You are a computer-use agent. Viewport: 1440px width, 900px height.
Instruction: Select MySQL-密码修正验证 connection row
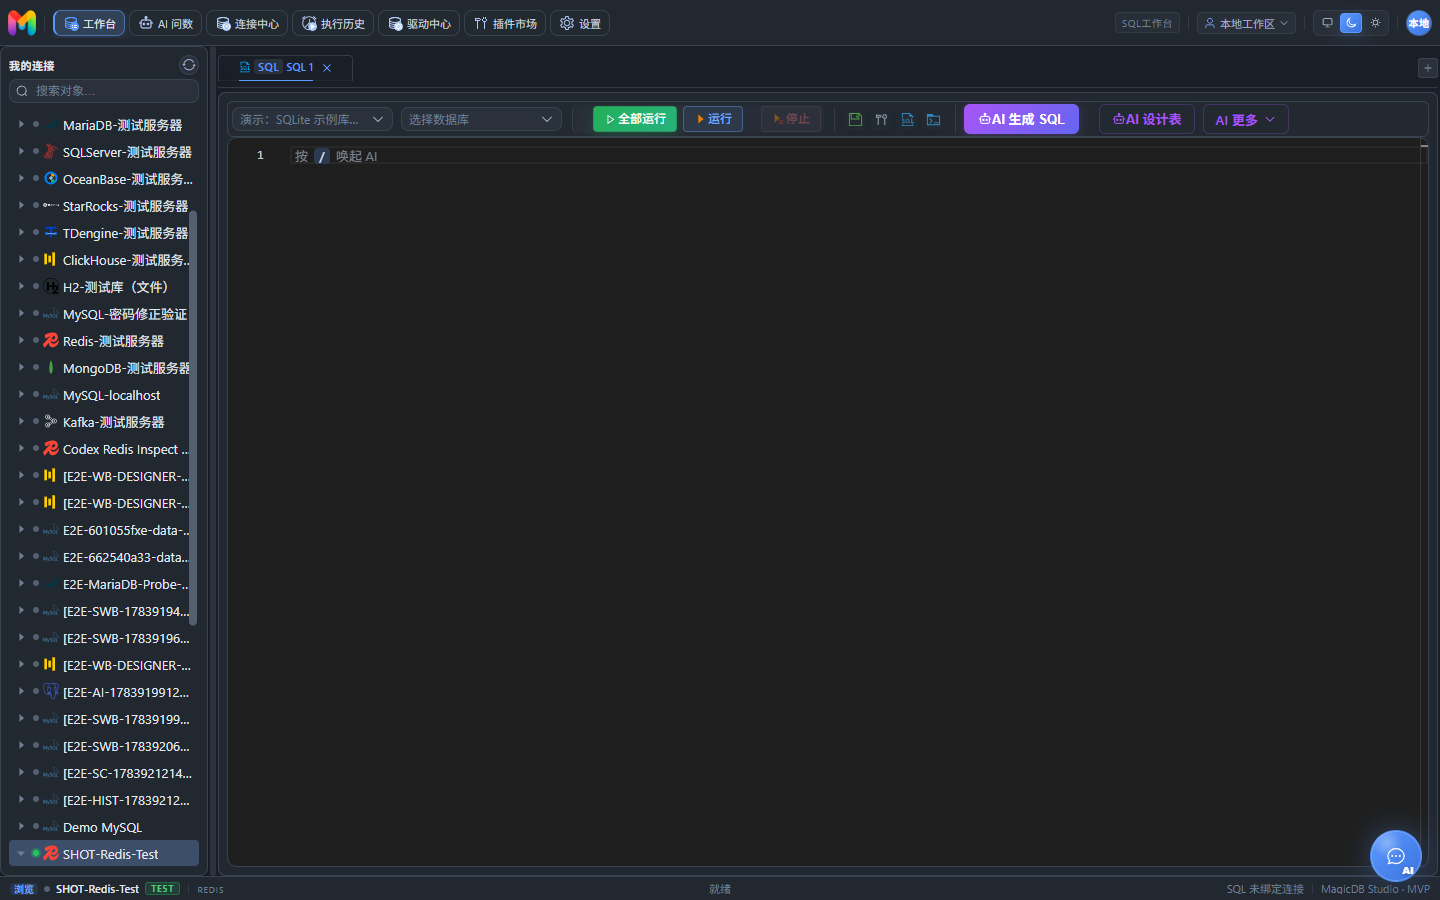104,314
